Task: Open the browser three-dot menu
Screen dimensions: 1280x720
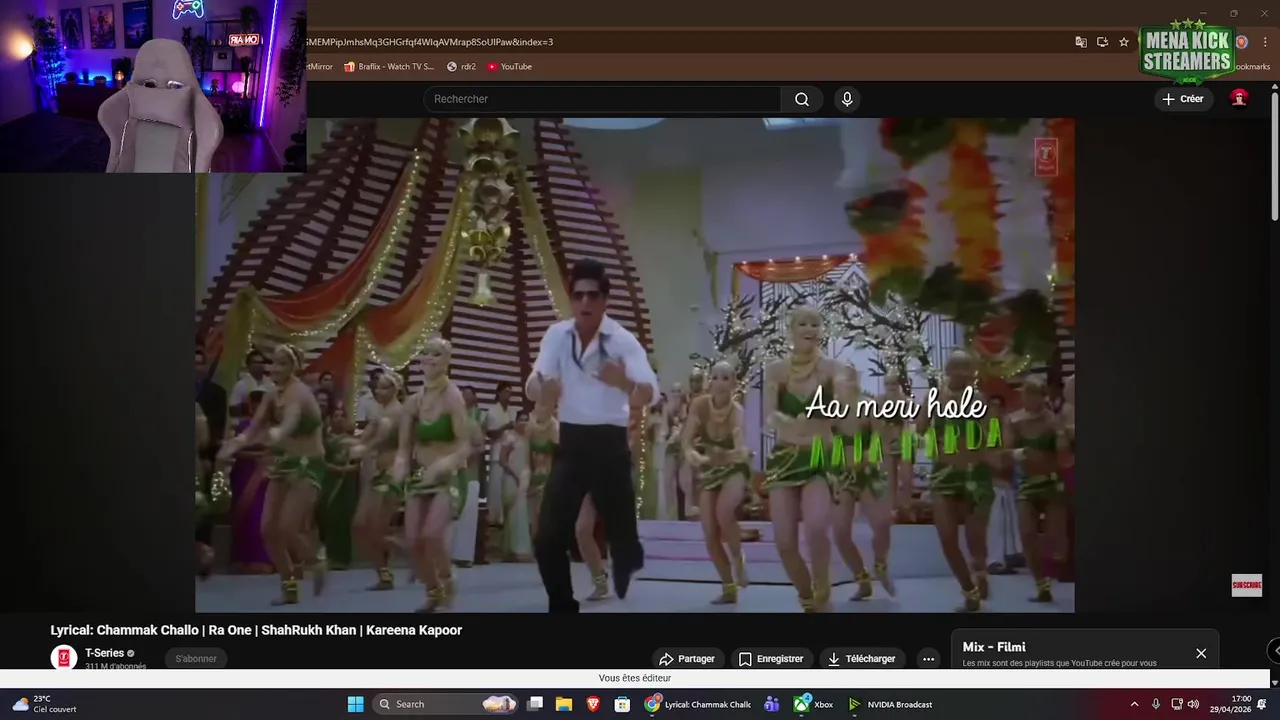Action: [x=1265, y=42]
